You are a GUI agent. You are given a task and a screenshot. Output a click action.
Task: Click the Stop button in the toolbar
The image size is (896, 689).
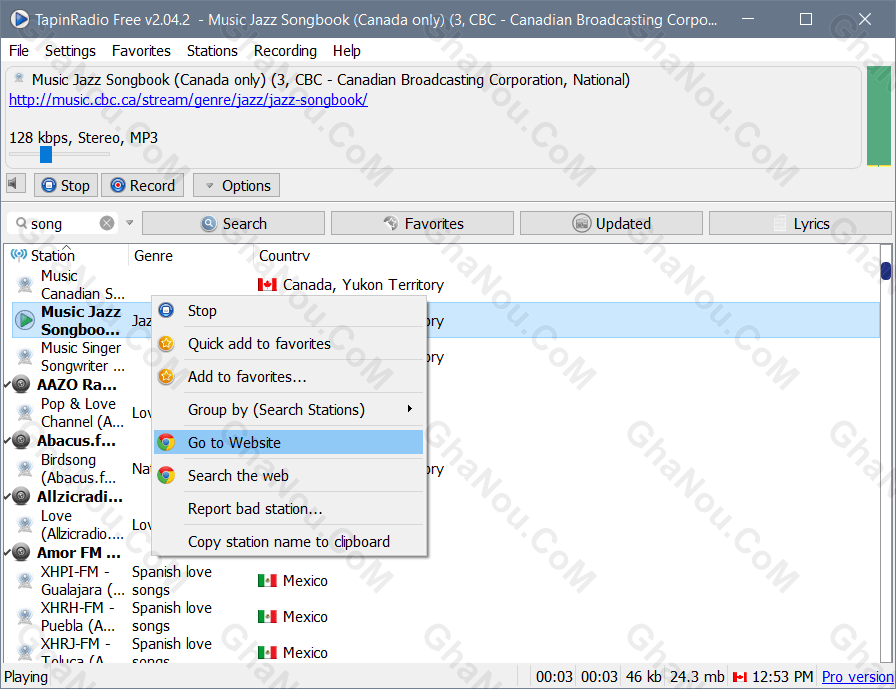[66, 185]
